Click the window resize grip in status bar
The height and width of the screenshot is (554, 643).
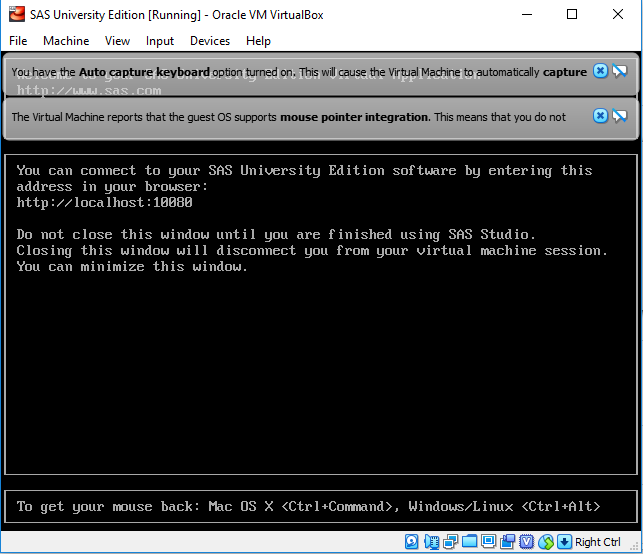click(x=636, y=547)
